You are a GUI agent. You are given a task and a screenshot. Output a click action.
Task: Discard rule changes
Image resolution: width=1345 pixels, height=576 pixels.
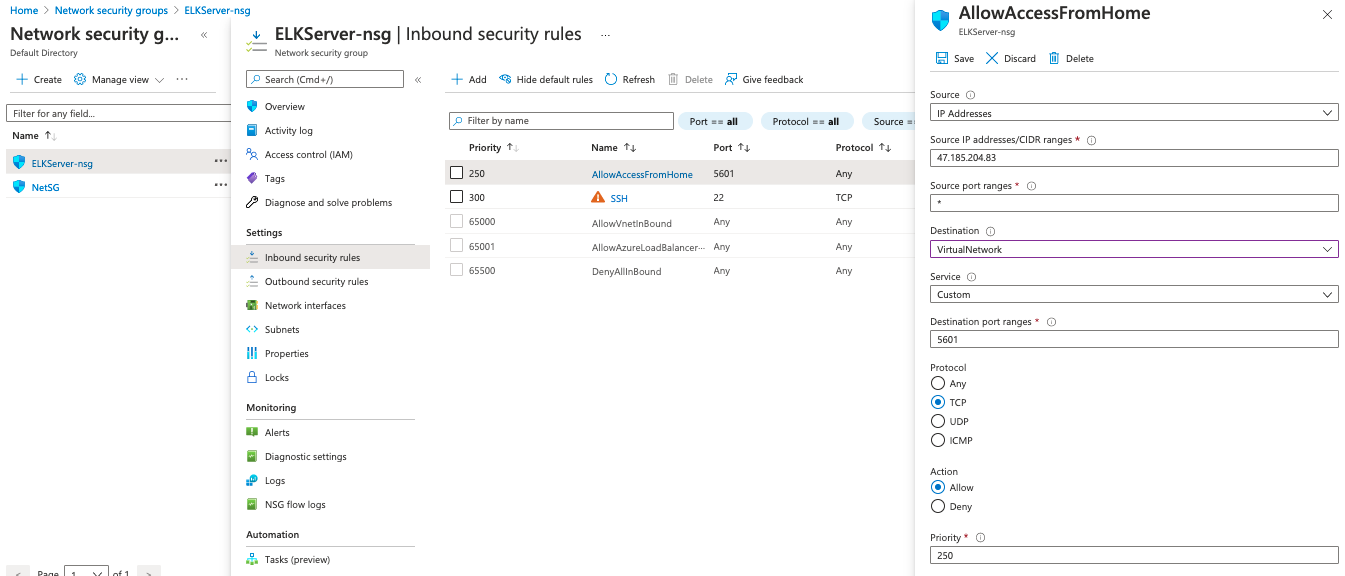point(1011,58)
